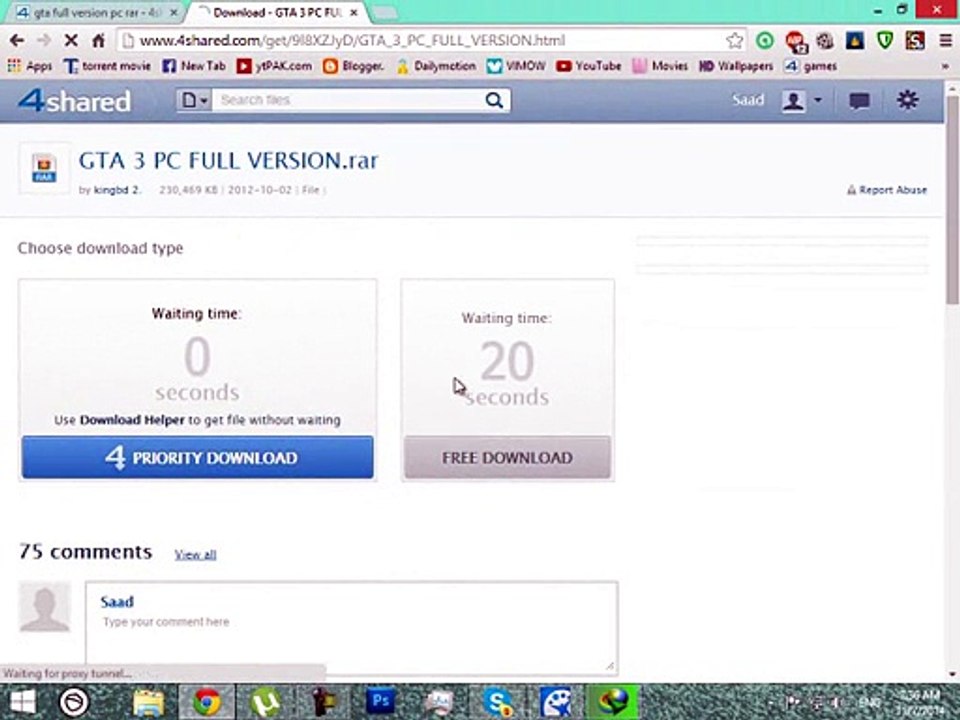Image resolution: width=960 pixels, height=720 pixels.
Task: Open the Windows Start button
Action: click(22, 702)
